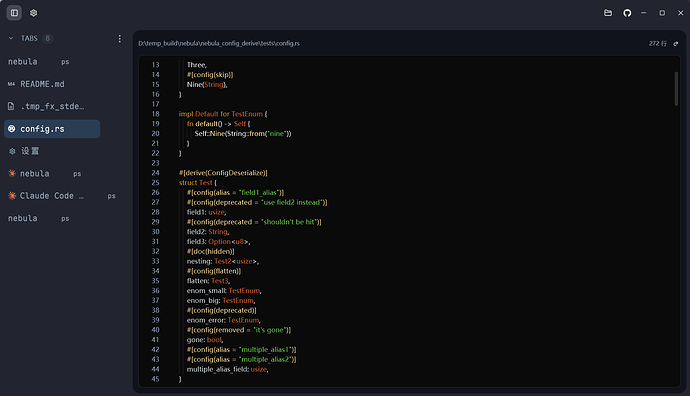Click the gear icon beside 设置
Screen dimensions: 690x396
pyautogui.click(x=12, y=151)
